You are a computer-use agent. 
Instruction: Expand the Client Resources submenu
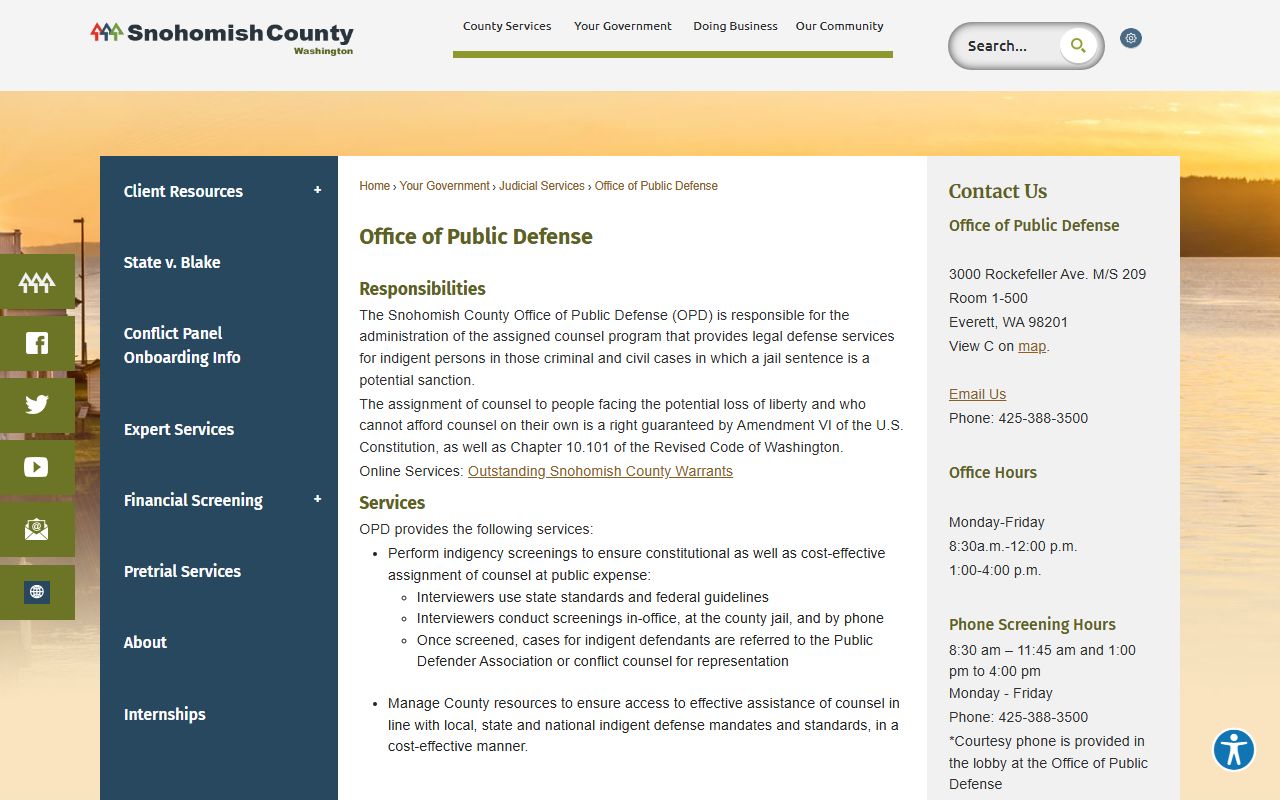pos(317,191)
